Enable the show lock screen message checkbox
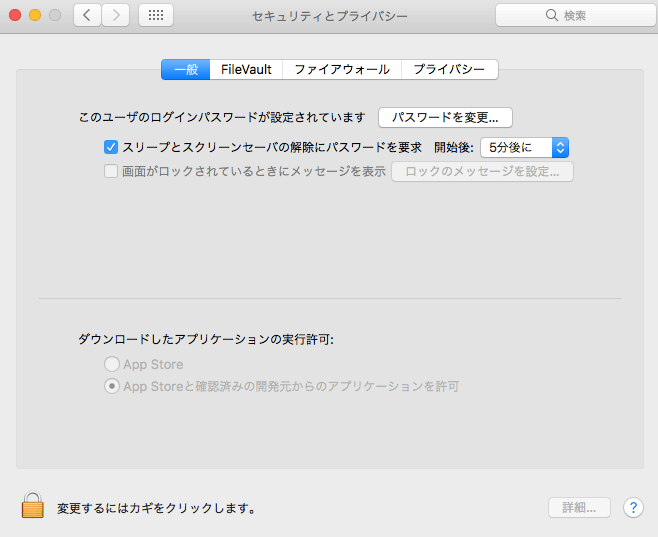The image size is (658, 537). point(111,171)
